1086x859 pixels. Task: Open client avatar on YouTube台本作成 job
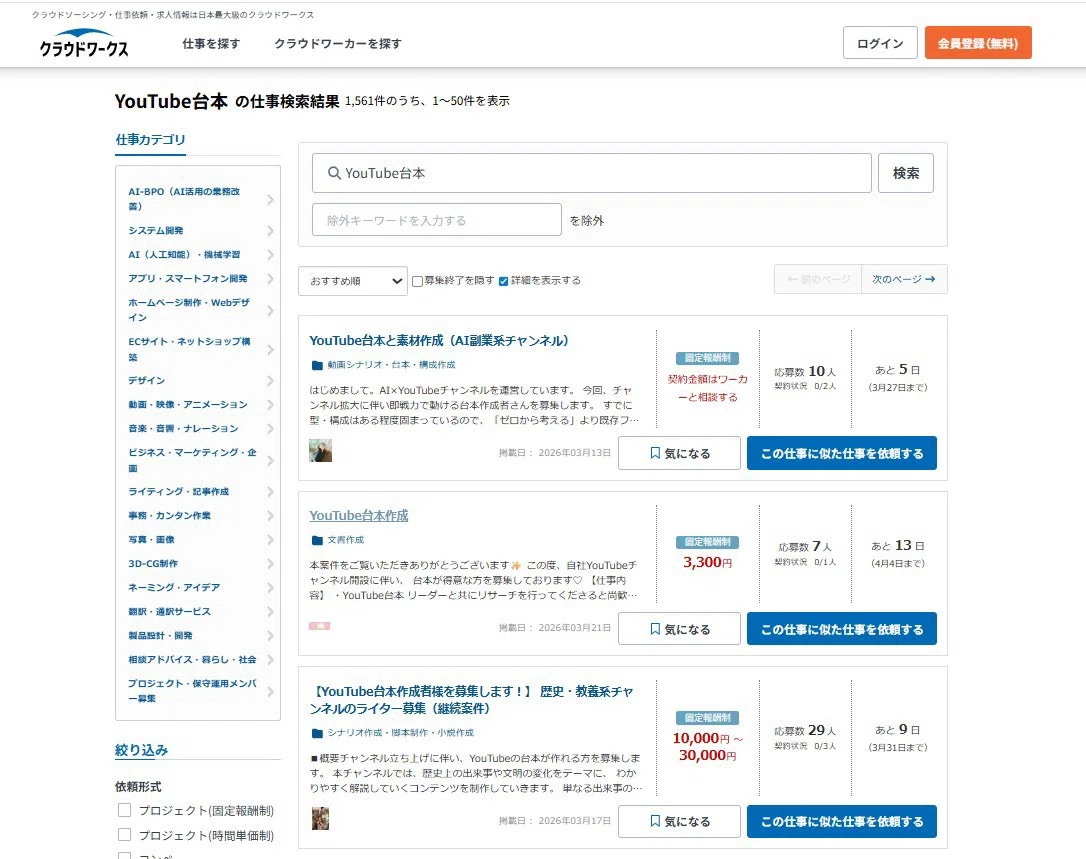click(319, 626)
